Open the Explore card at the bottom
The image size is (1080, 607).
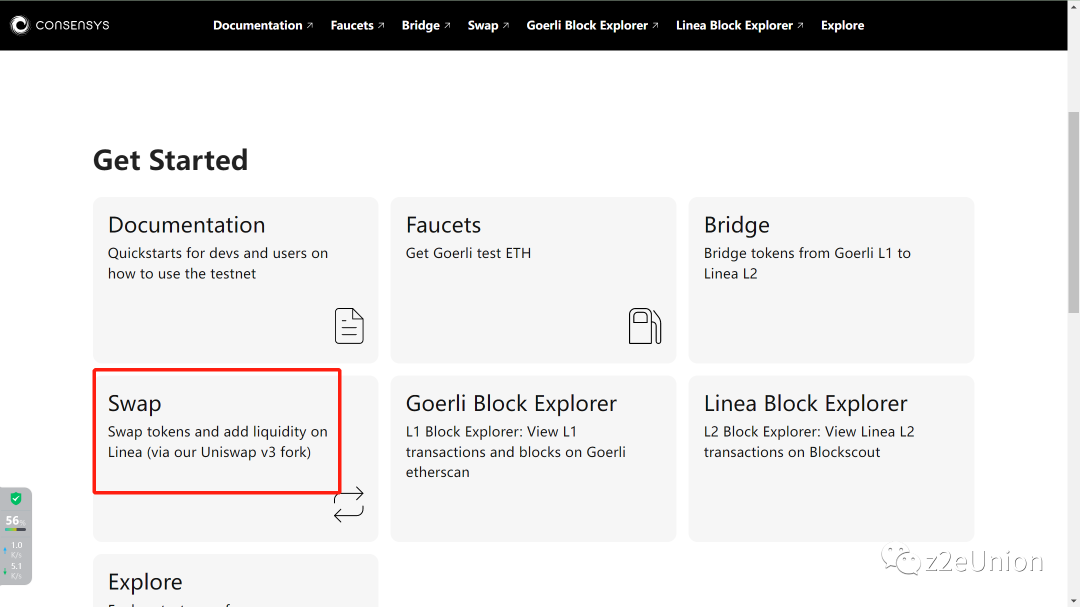[x=145, y=582]
